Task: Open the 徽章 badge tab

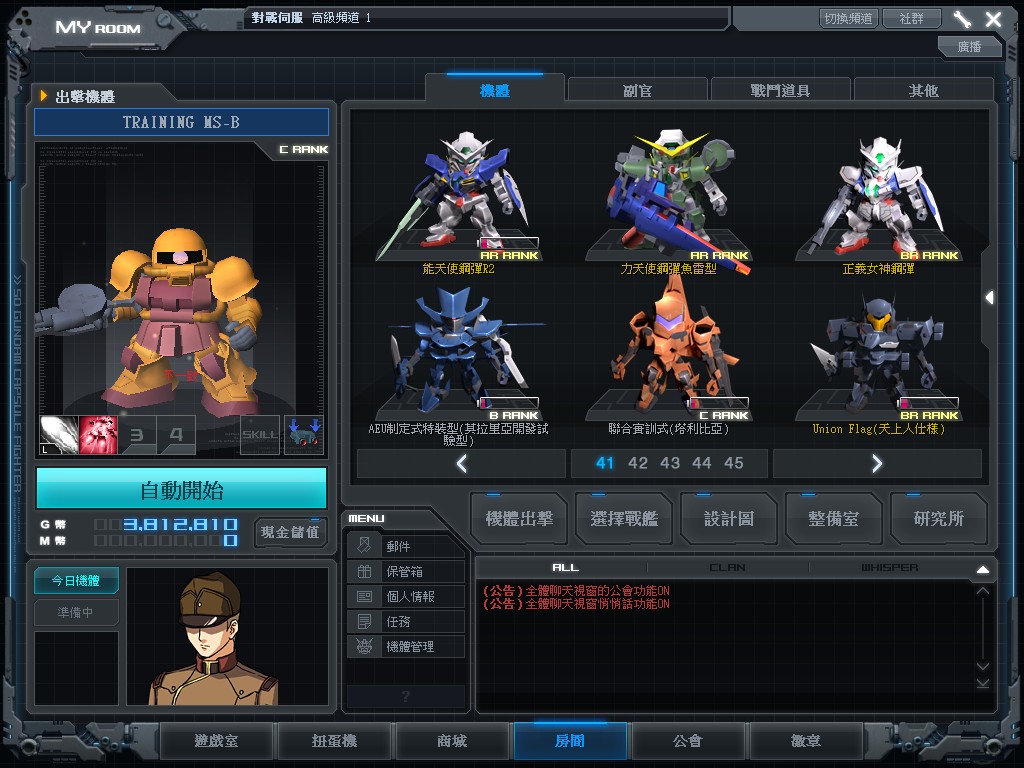Action: click(x=806, y=741)
